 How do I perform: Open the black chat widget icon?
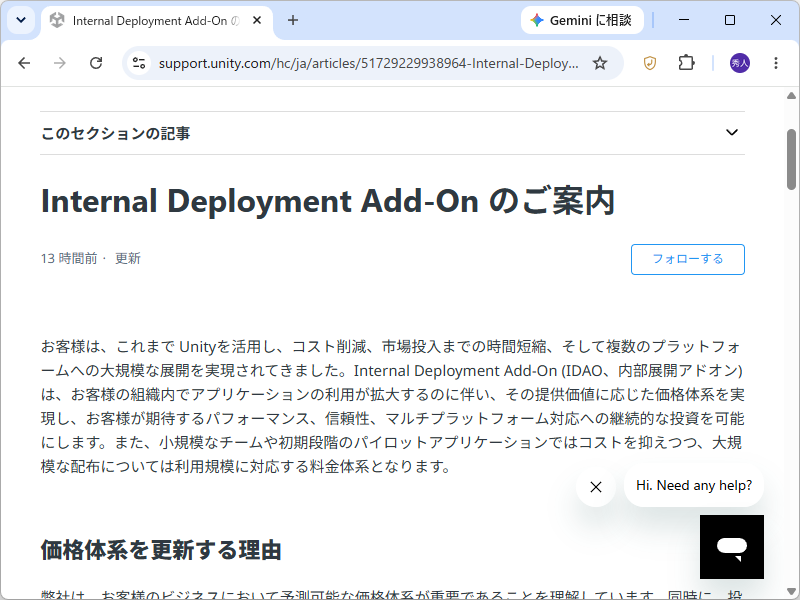point(732,546)
